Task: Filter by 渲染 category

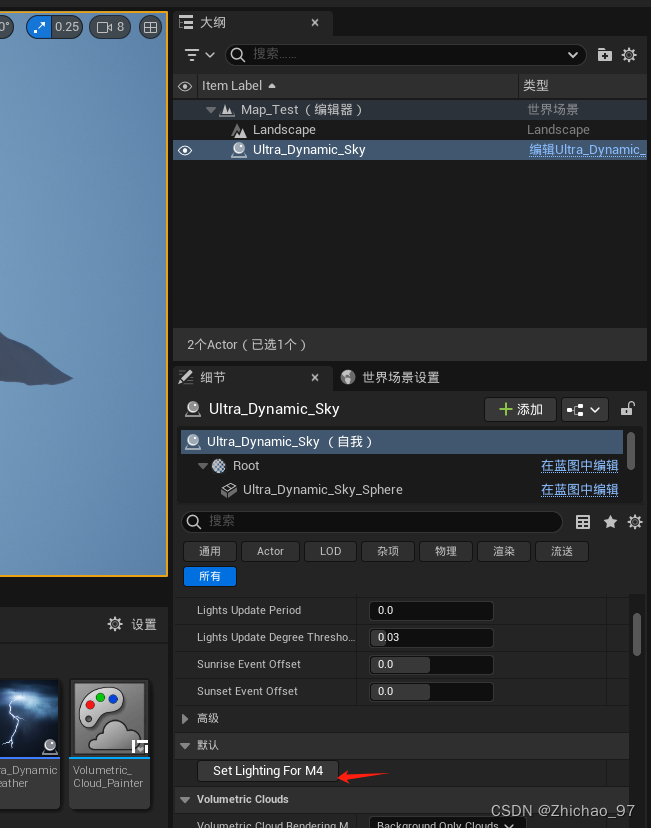Action: (504, 551)
